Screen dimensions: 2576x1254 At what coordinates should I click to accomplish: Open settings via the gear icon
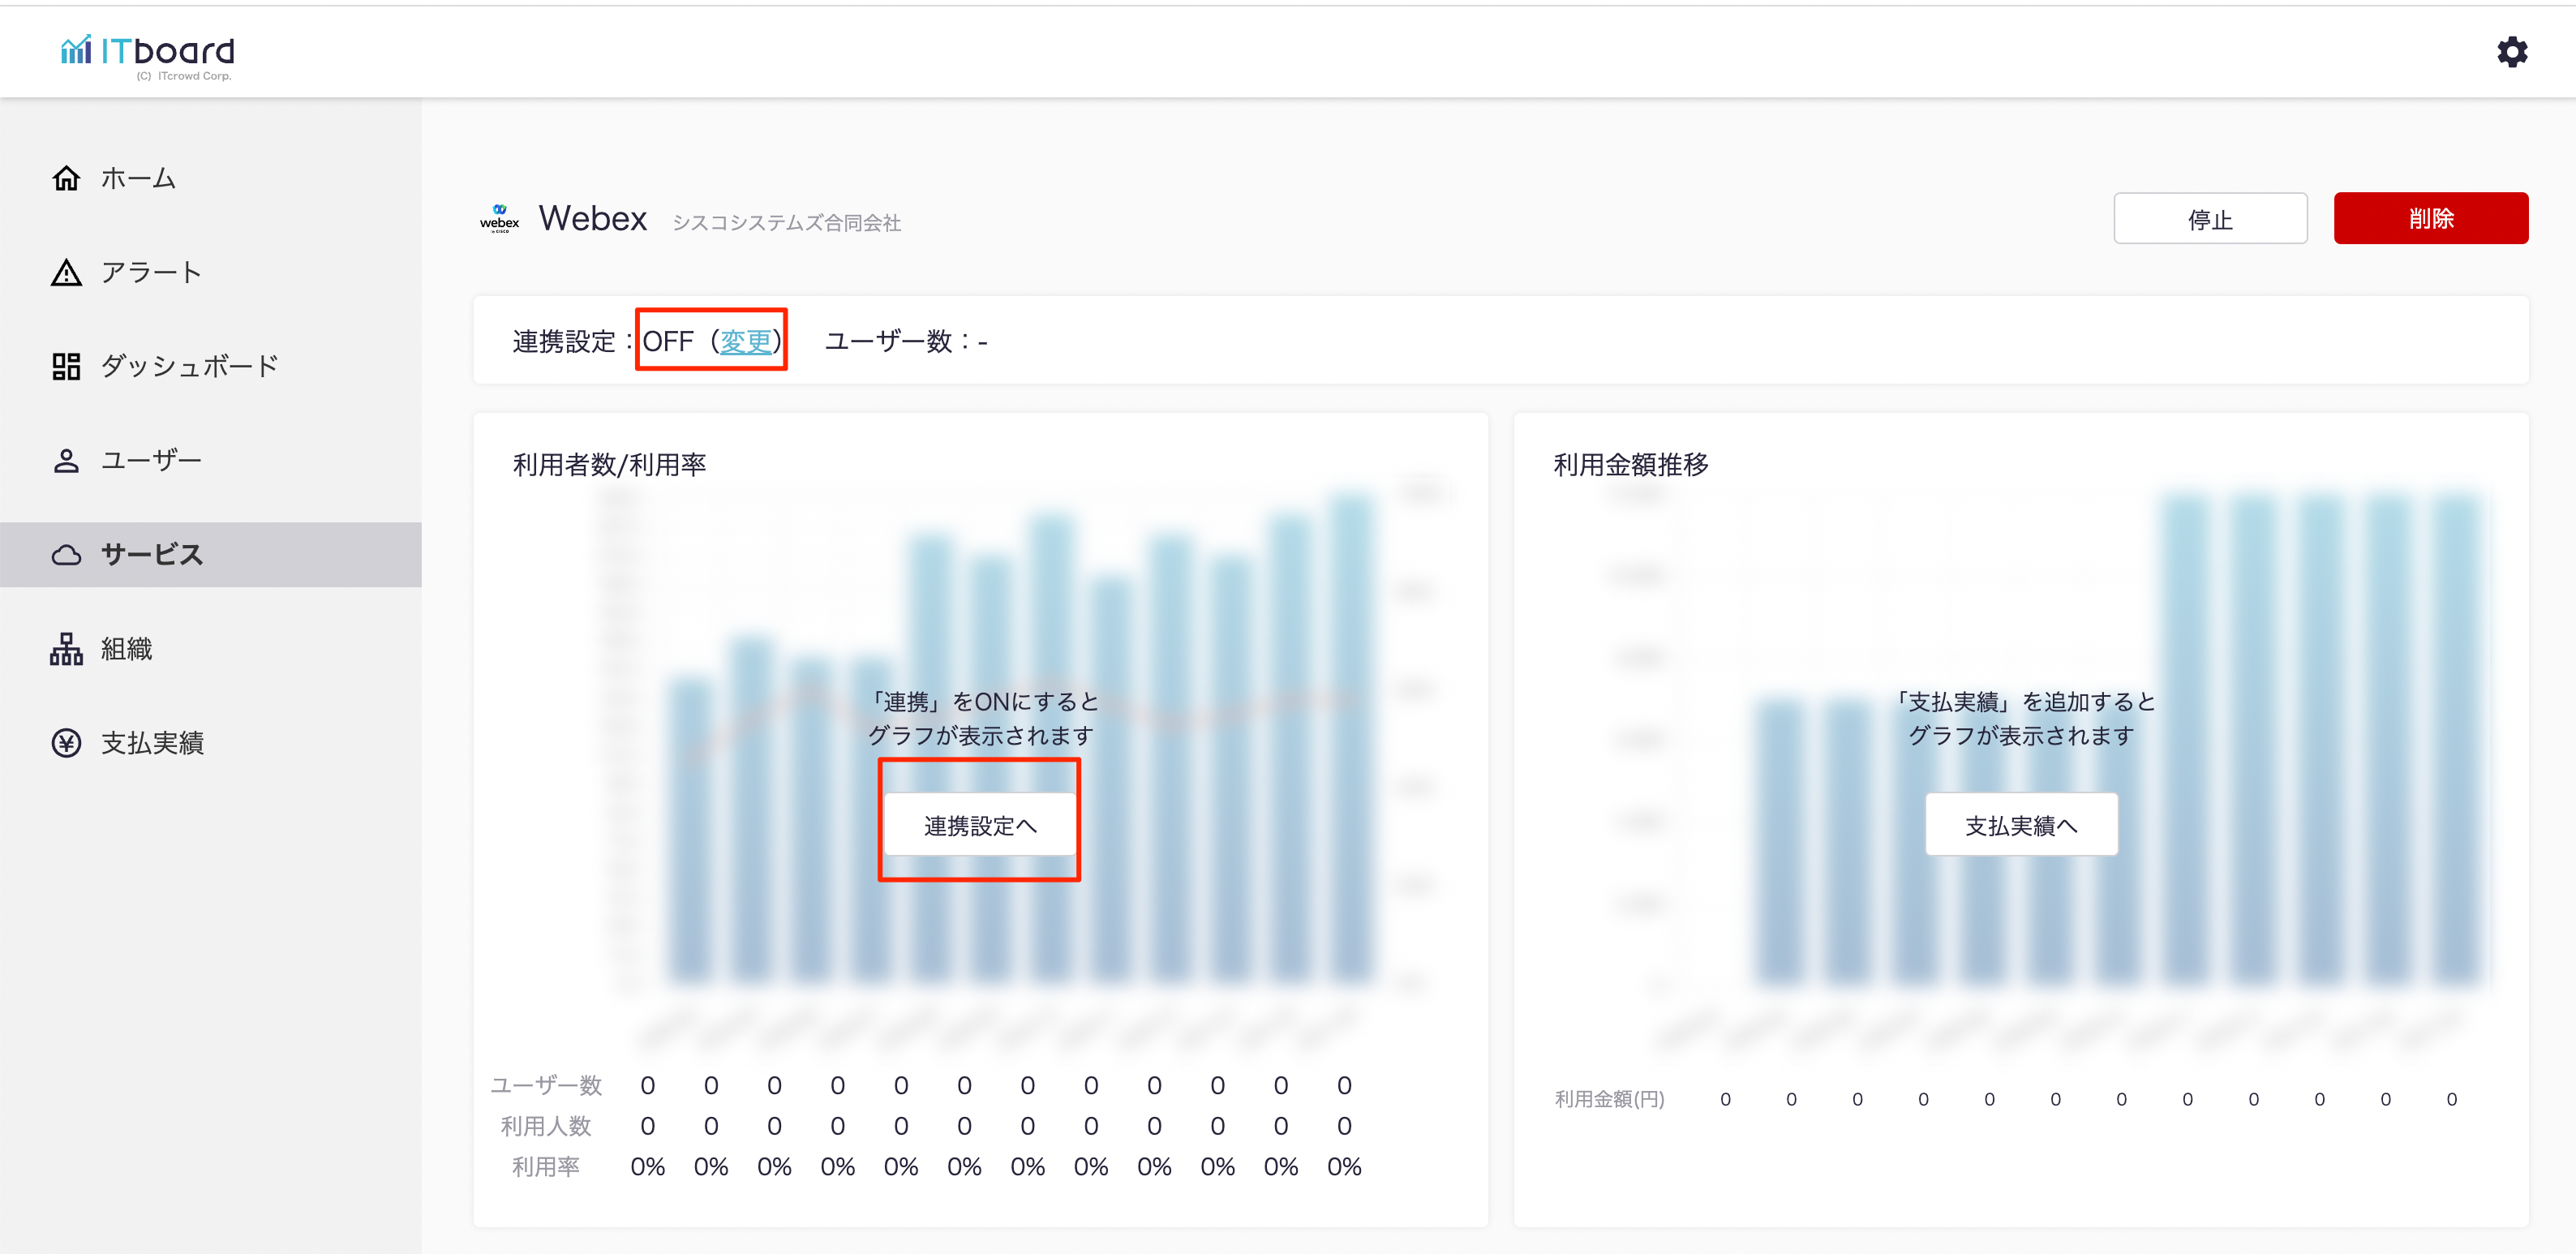pos(2511,52)
